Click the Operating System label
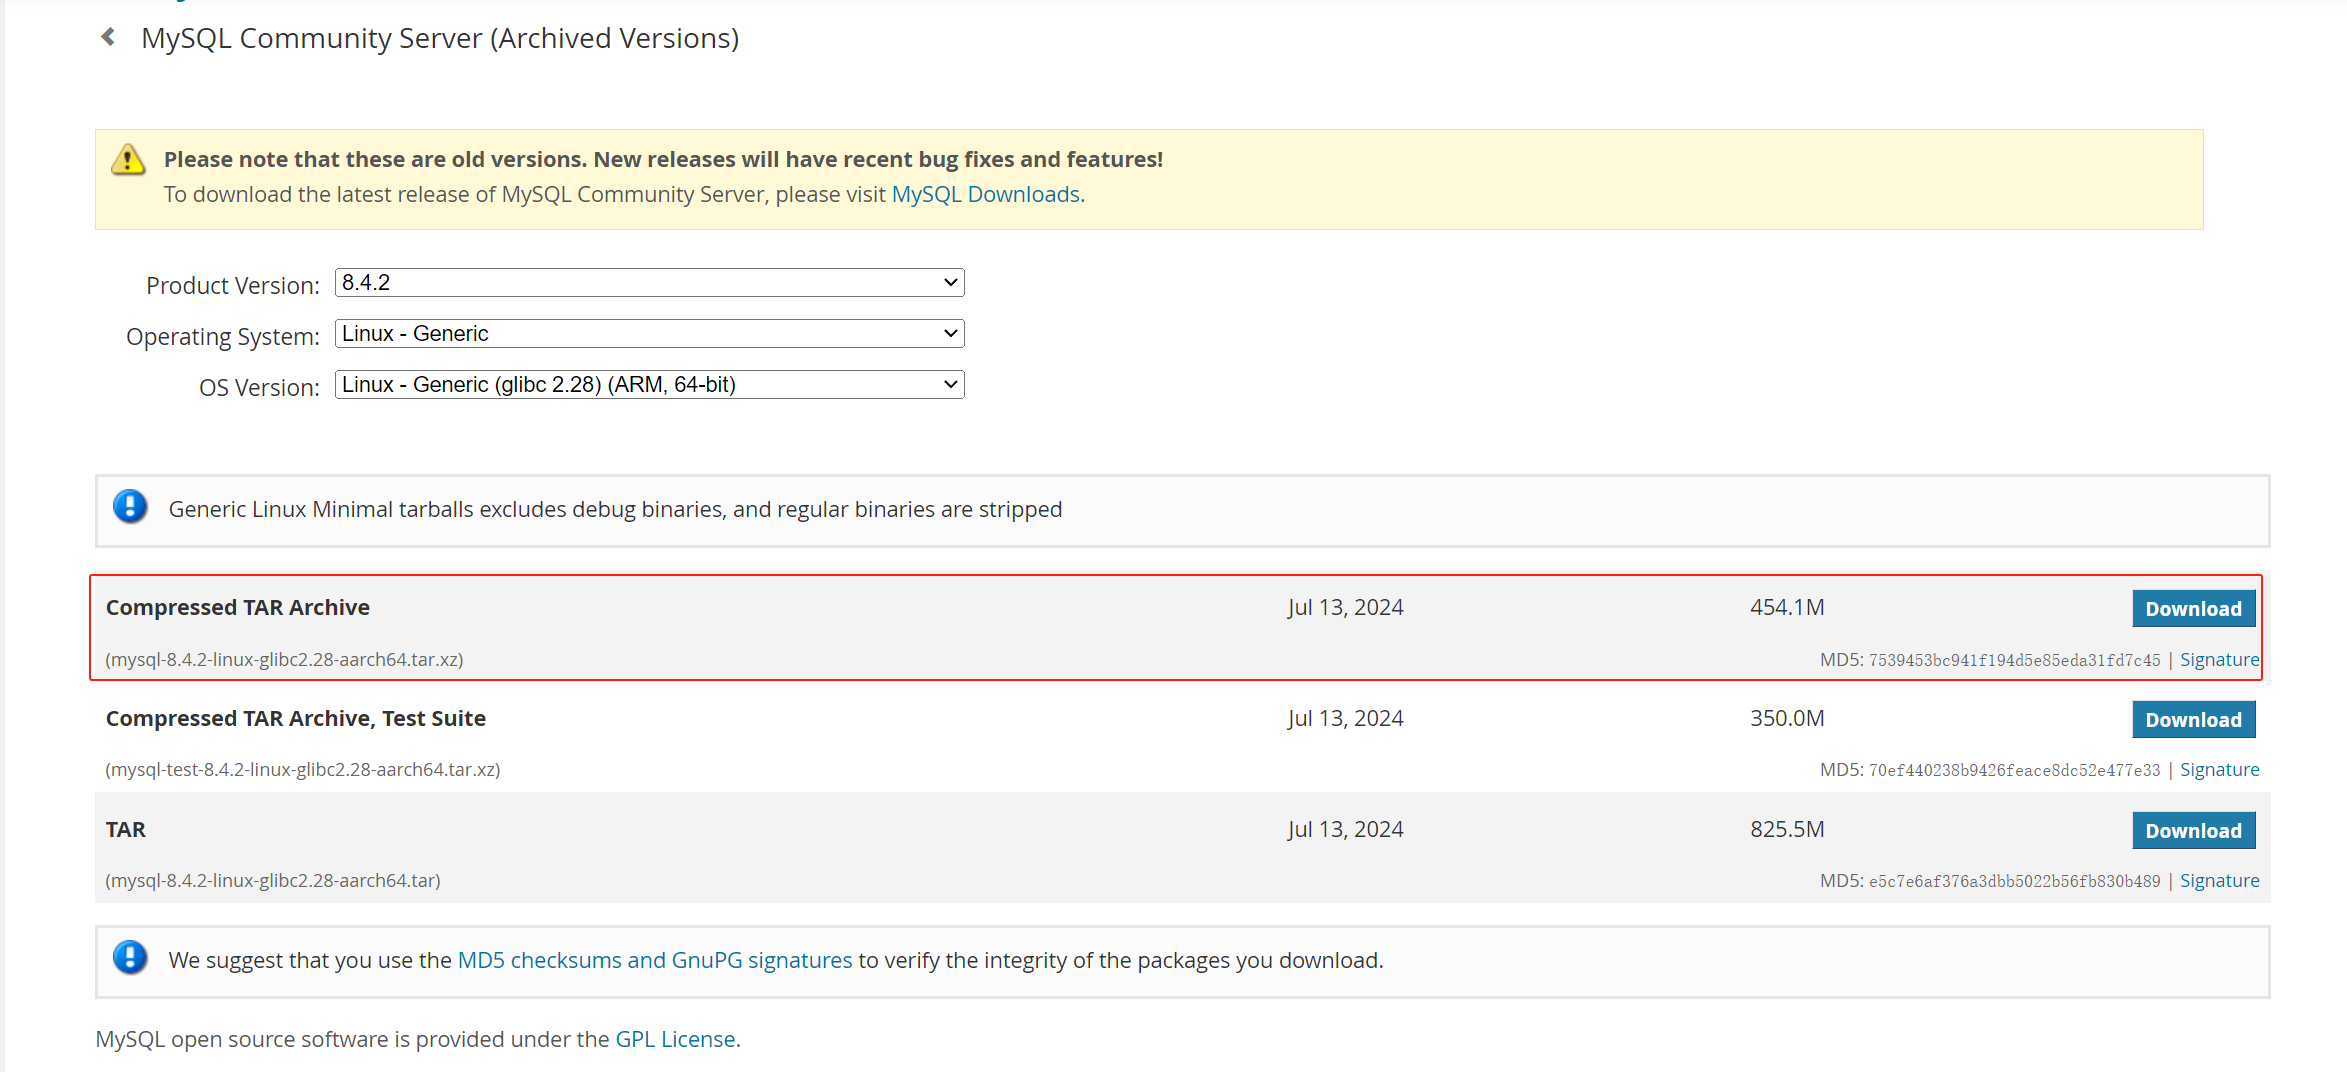This screenshot has height=1072, width=2347. click(x=223, y=337)
